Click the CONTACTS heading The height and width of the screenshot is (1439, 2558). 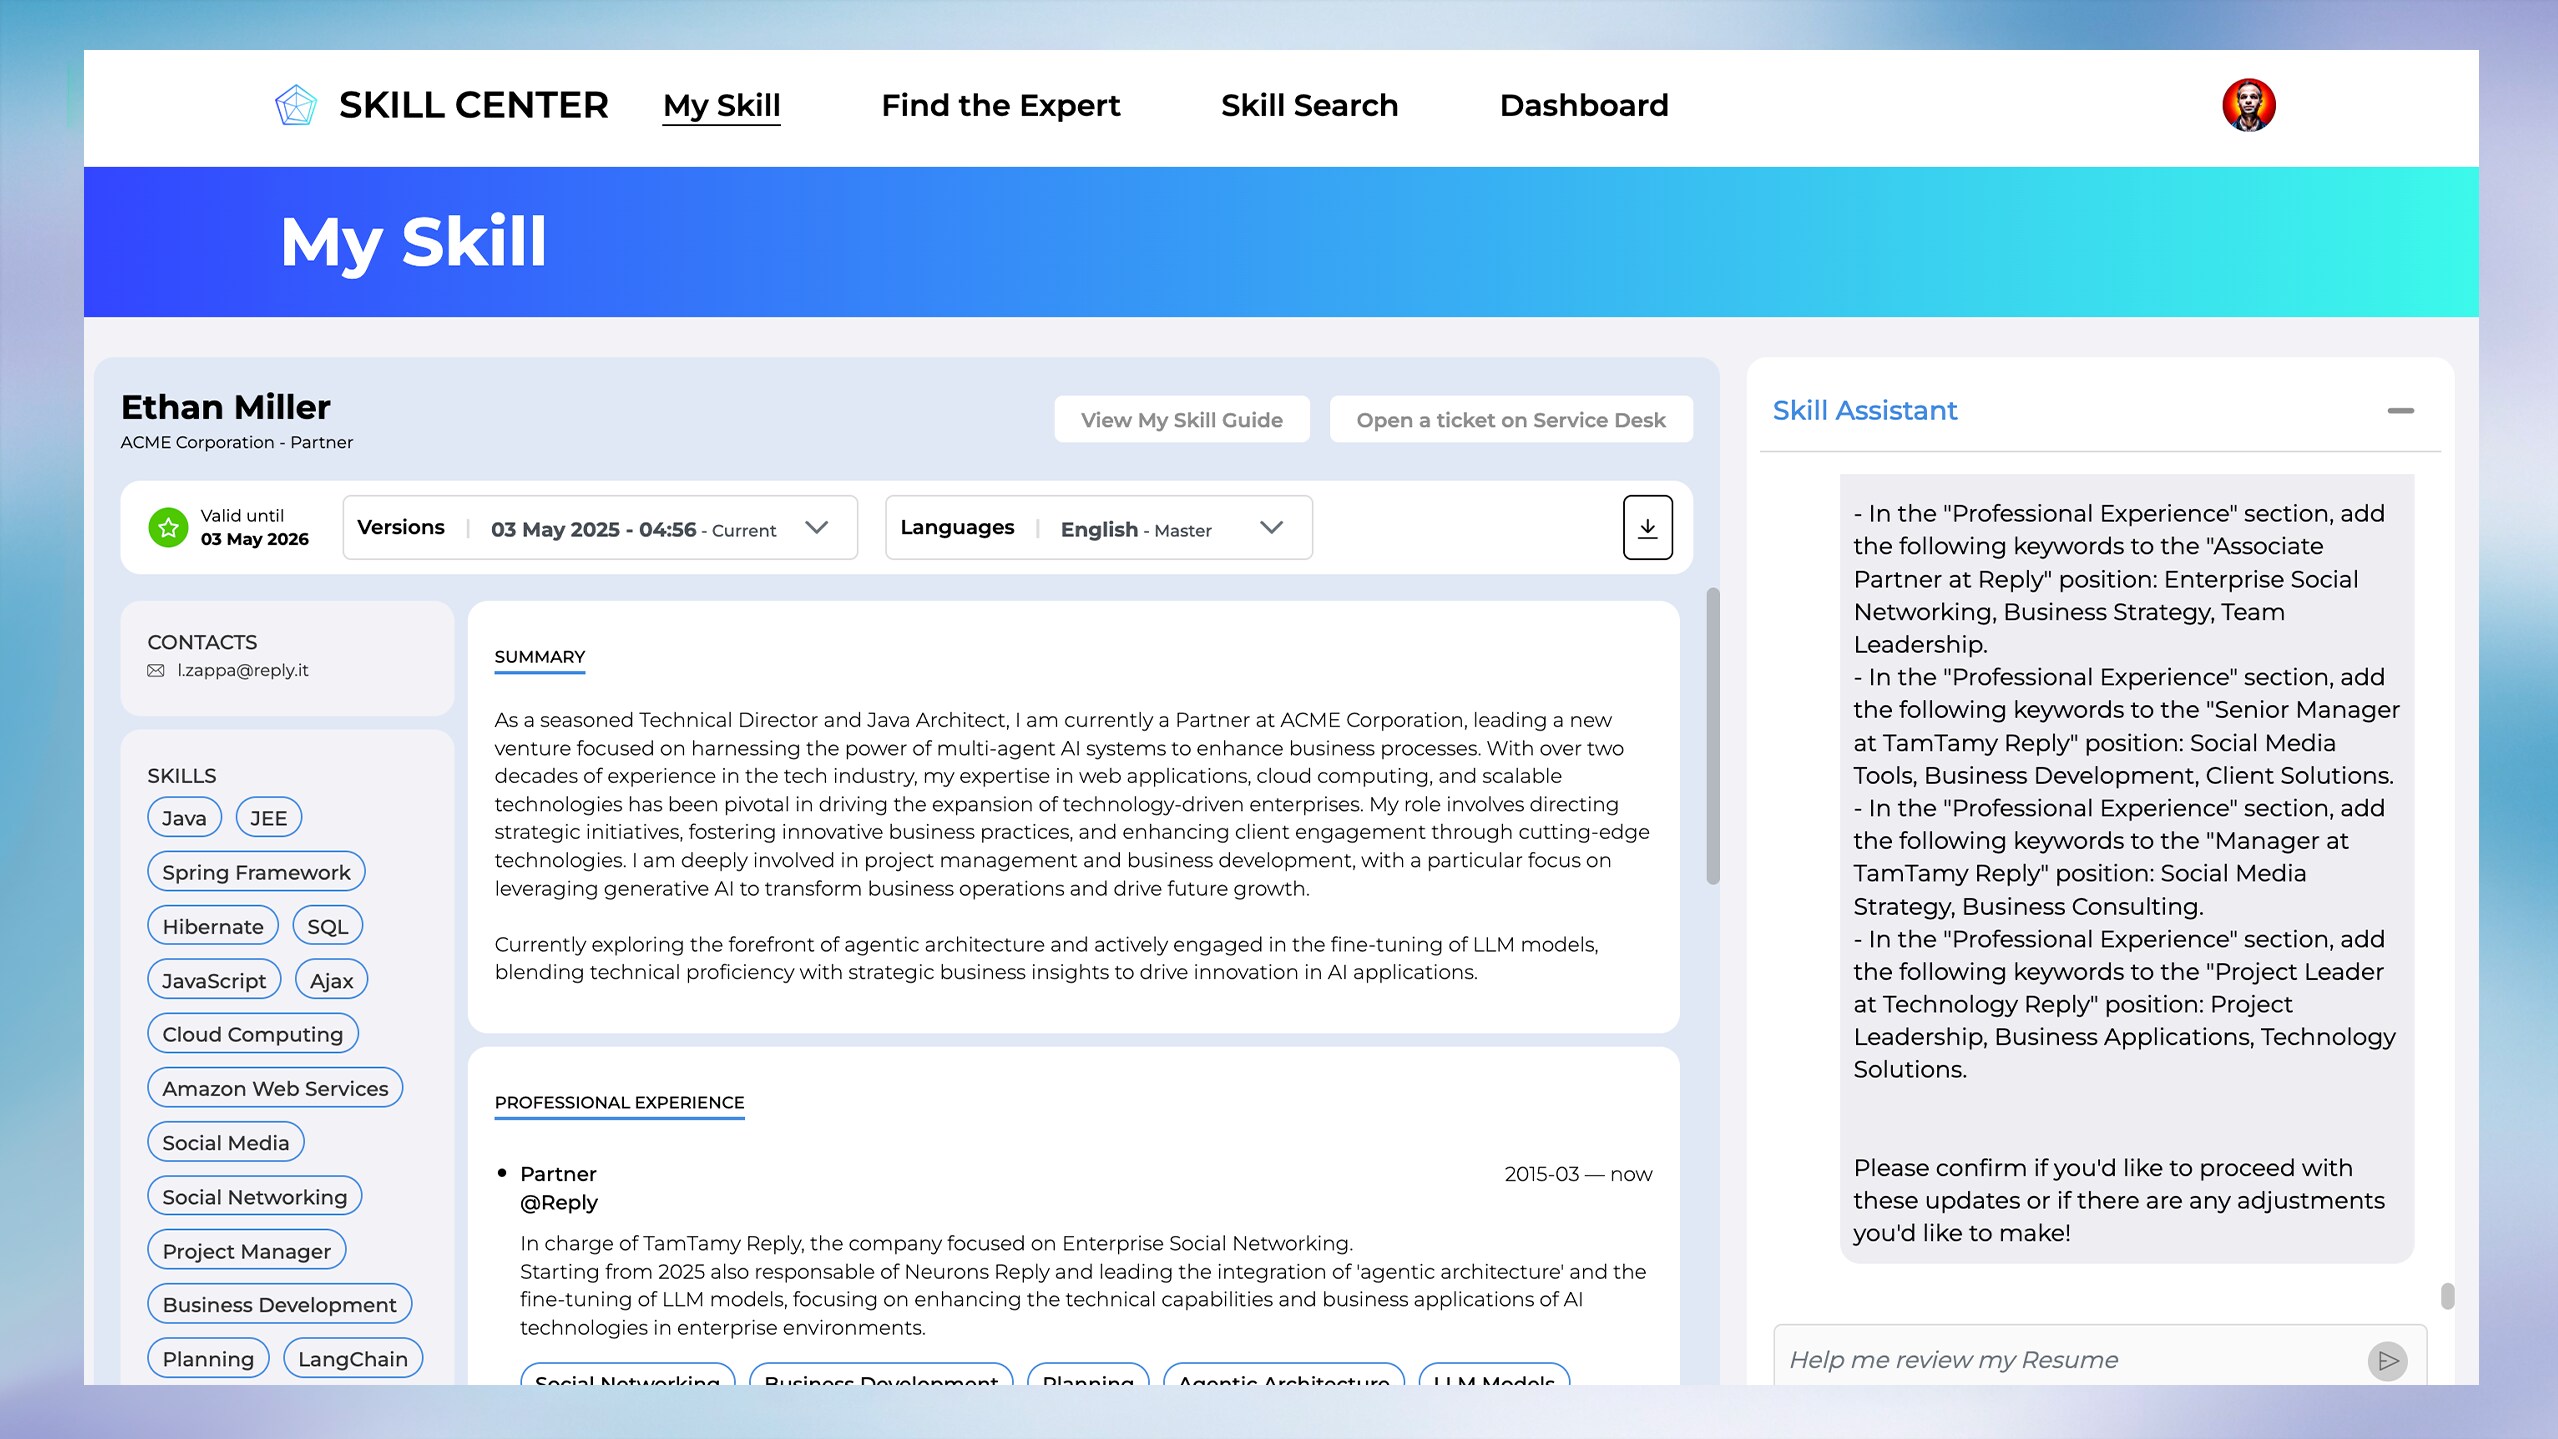202,642
